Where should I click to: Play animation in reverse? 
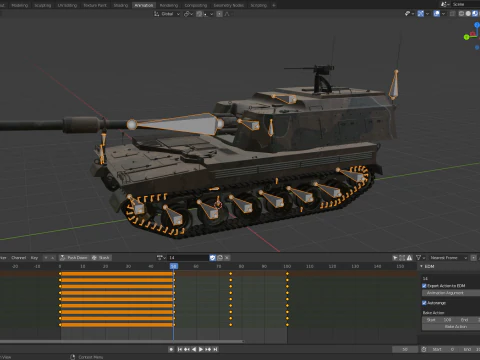coord(194,349)
